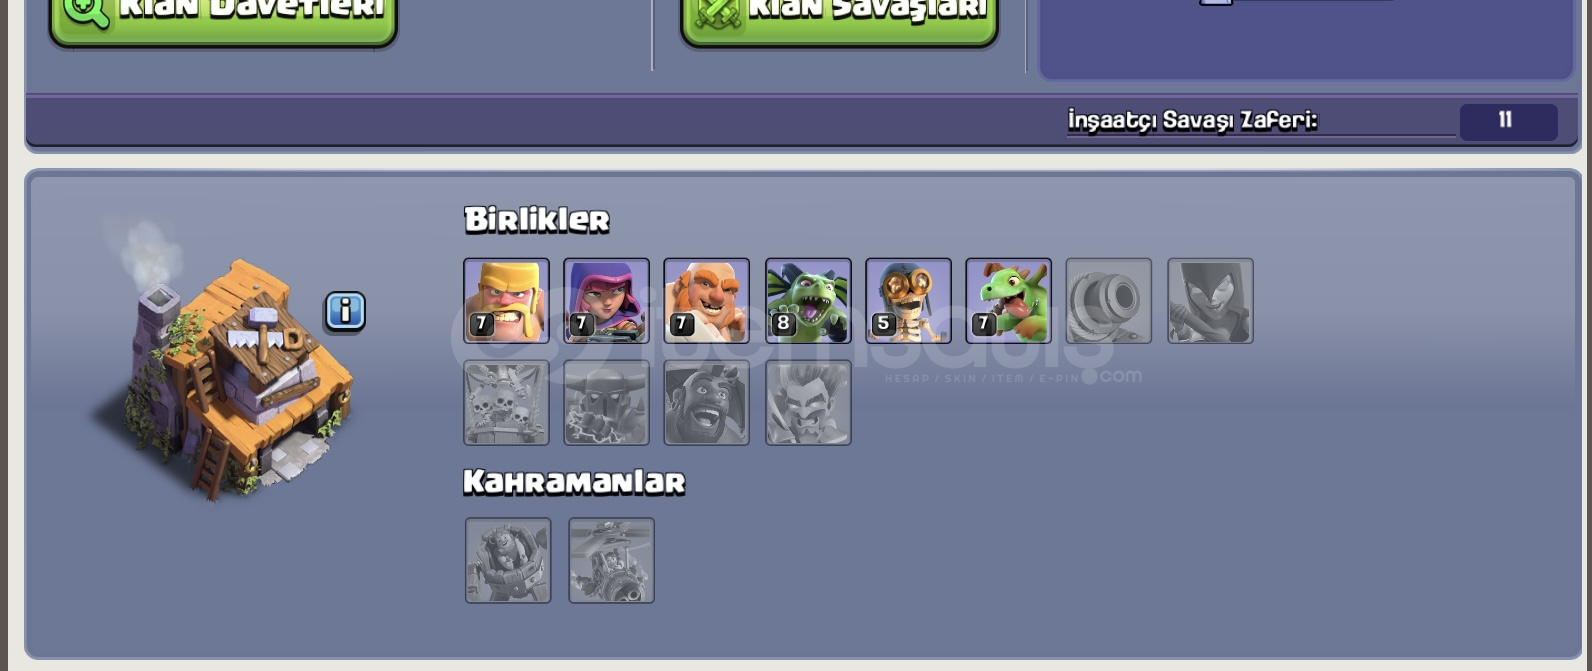Select the Boxer Giant troop icon

pyautogui.click(x=706, y=301)
